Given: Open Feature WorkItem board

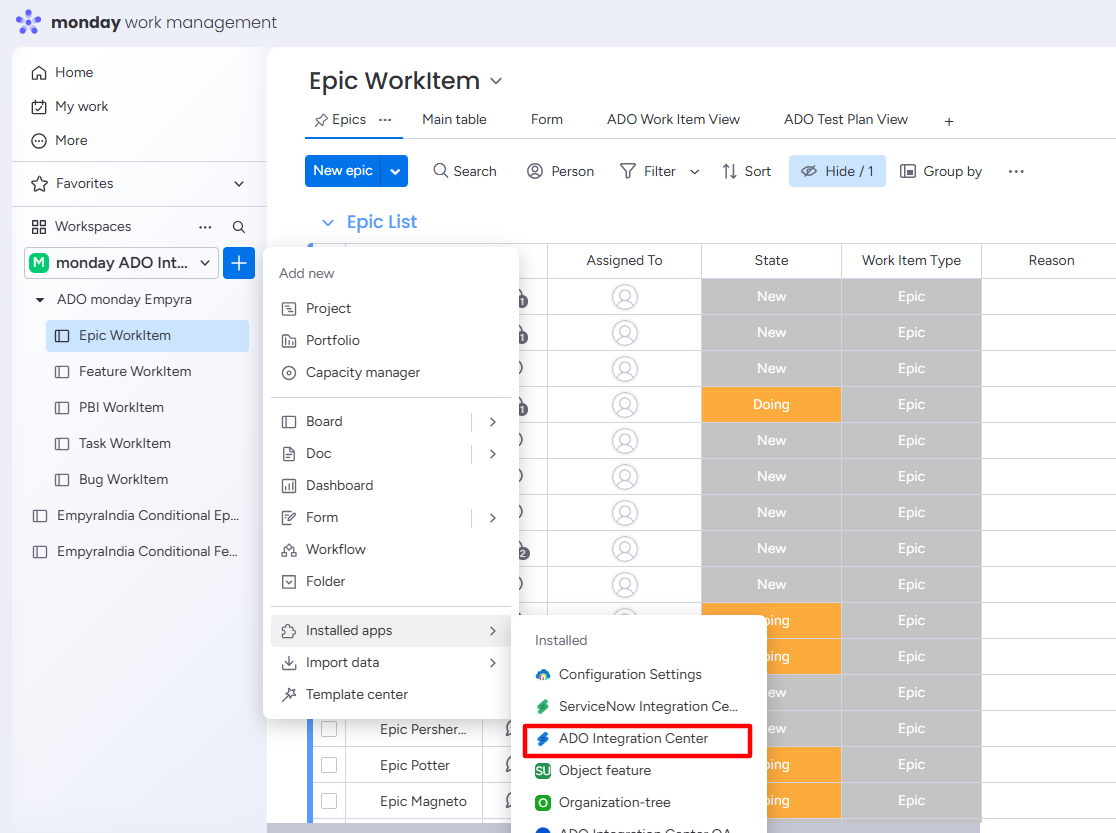Looking at the screenshot, I should pyautogui.click(x=147, y=372).
